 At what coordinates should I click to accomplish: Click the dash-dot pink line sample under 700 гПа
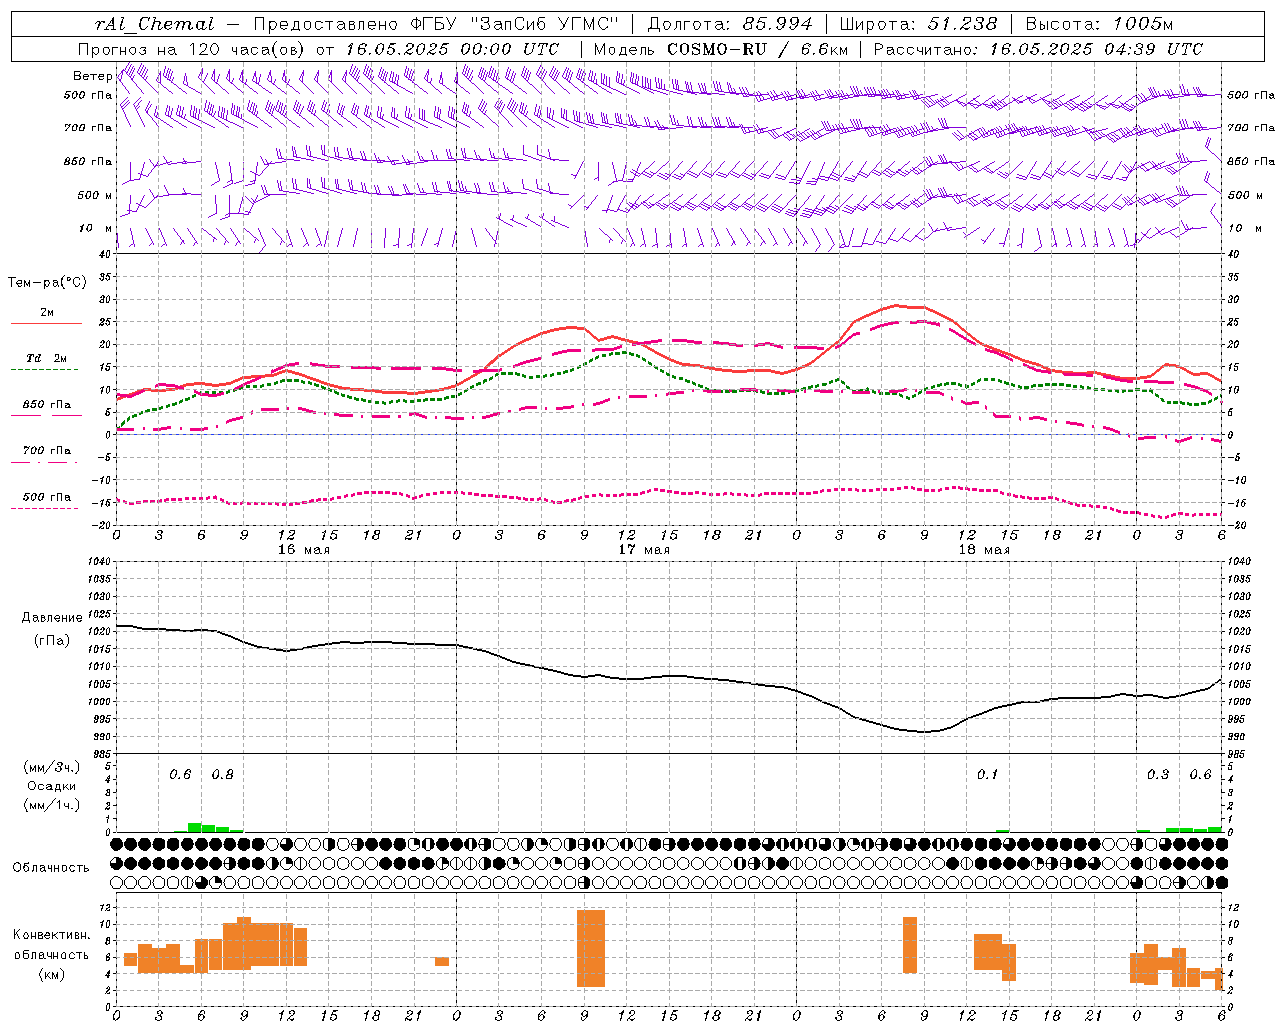coord(46,462)
